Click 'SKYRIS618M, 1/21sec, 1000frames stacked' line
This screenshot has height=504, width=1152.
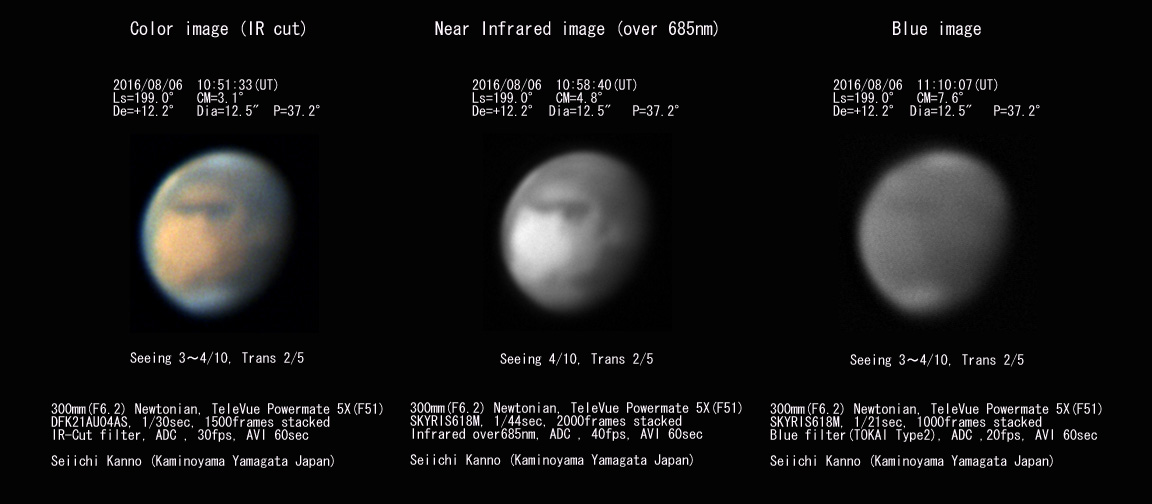pos(906,422)
